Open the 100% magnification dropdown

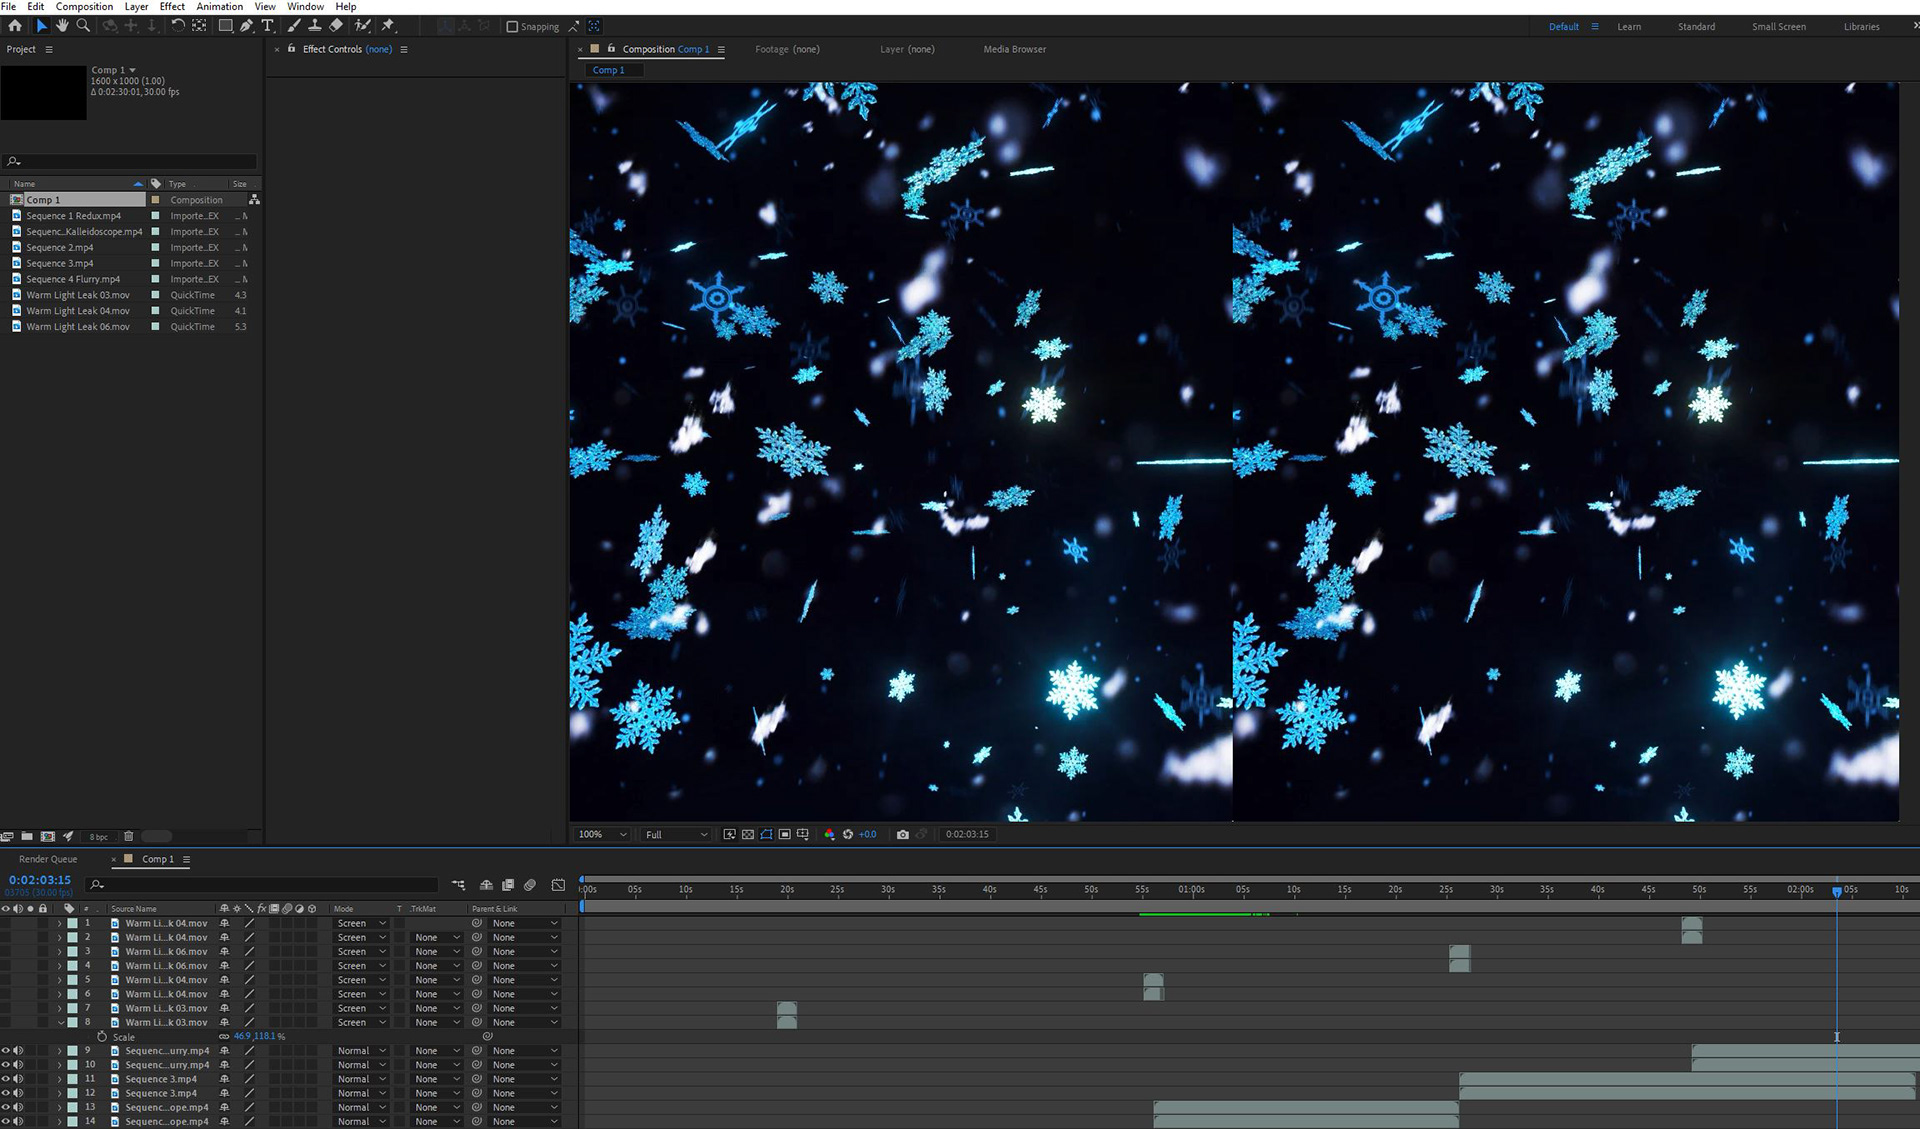602,834
